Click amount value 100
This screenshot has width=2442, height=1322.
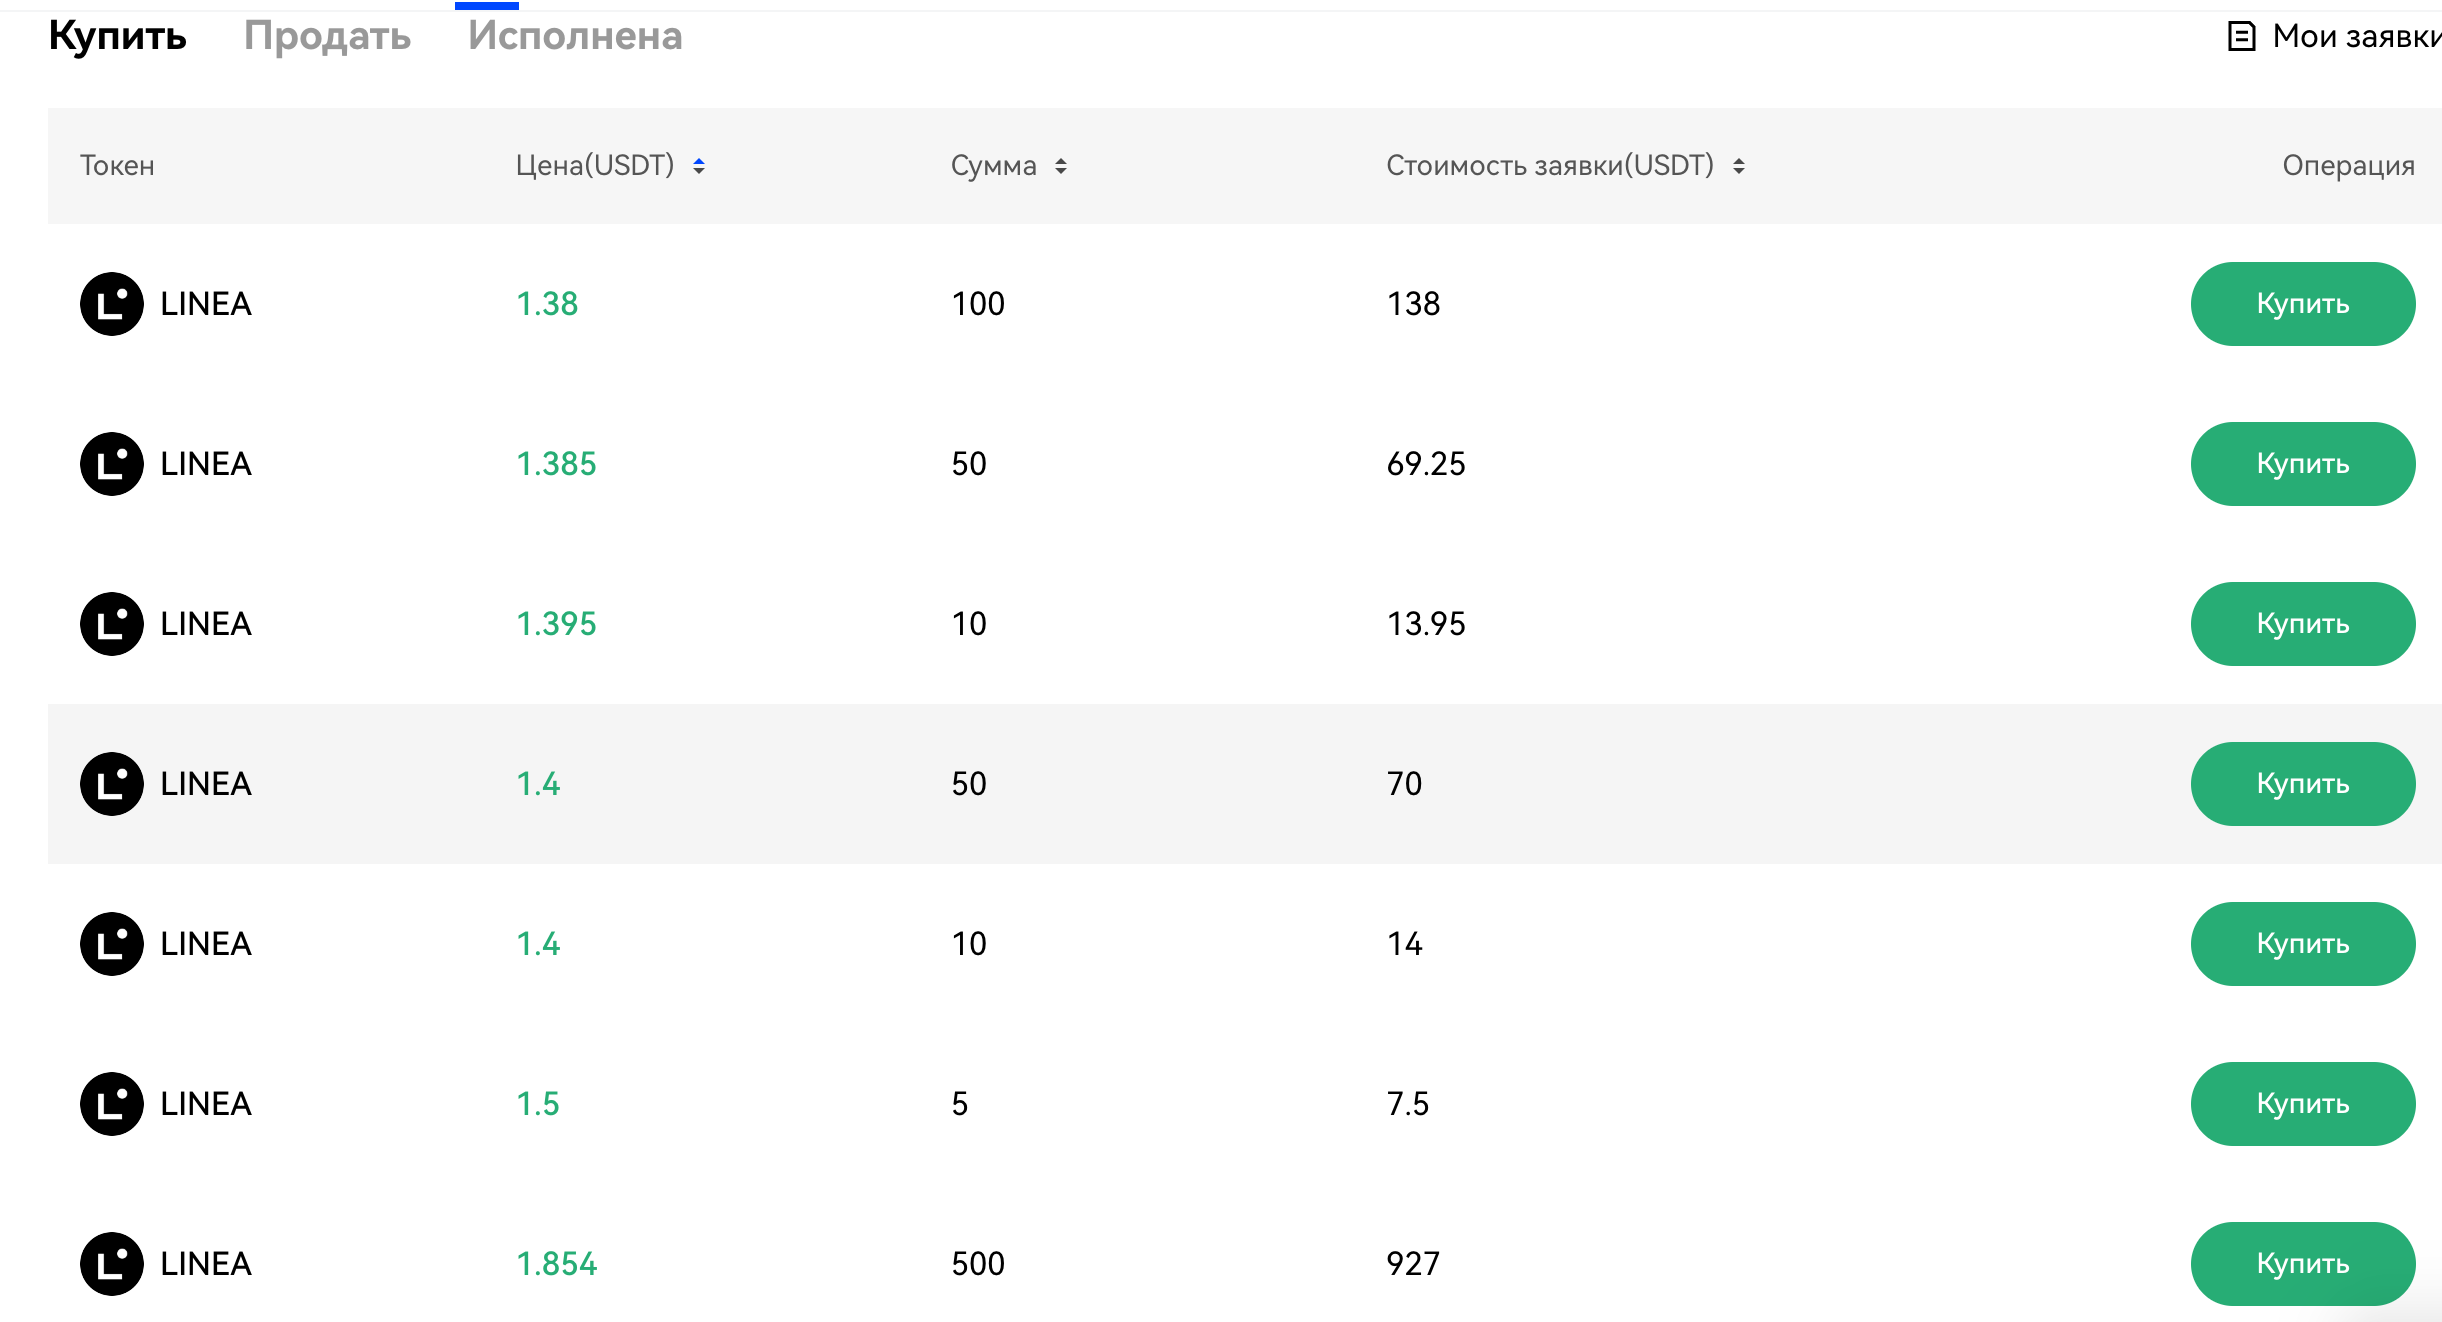[978, 304]
